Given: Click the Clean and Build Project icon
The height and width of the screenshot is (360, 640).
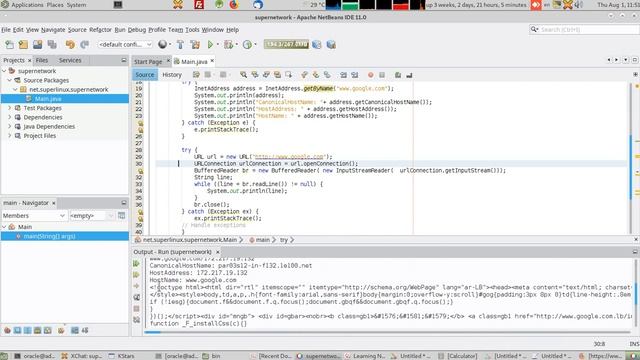Looking at the screenshot, I should tap(195, 44).
